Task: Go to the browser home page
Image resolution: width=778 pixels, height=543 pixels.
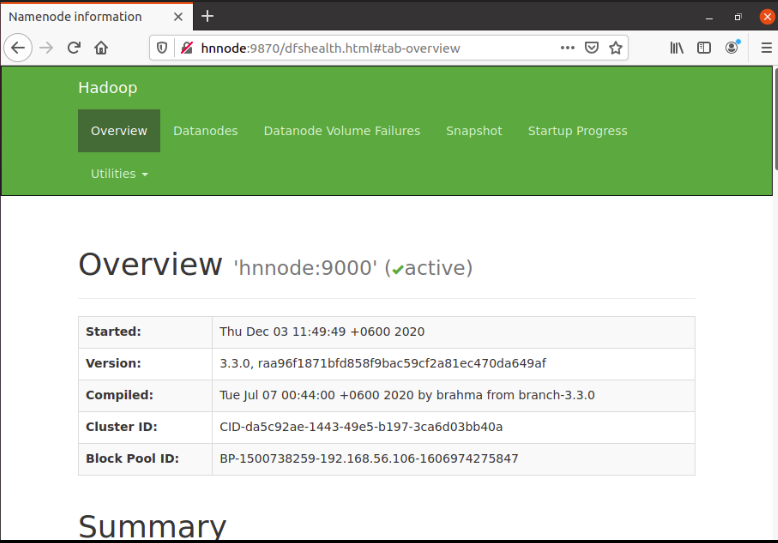Action: coord(101,47)
